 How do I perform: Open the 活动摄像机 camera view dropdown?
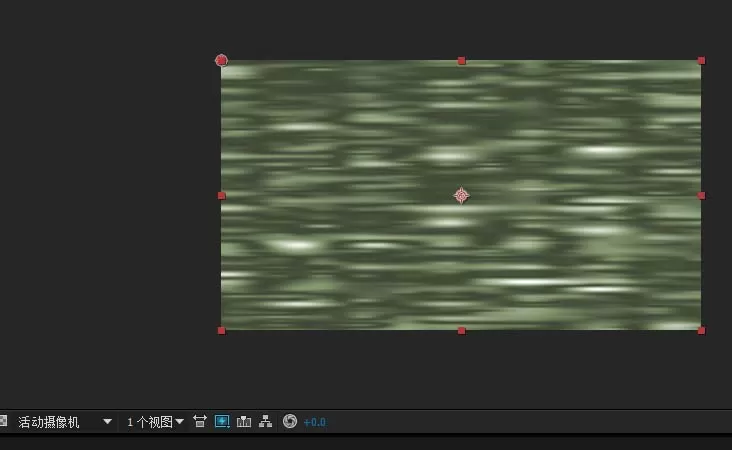click(64, 422)
